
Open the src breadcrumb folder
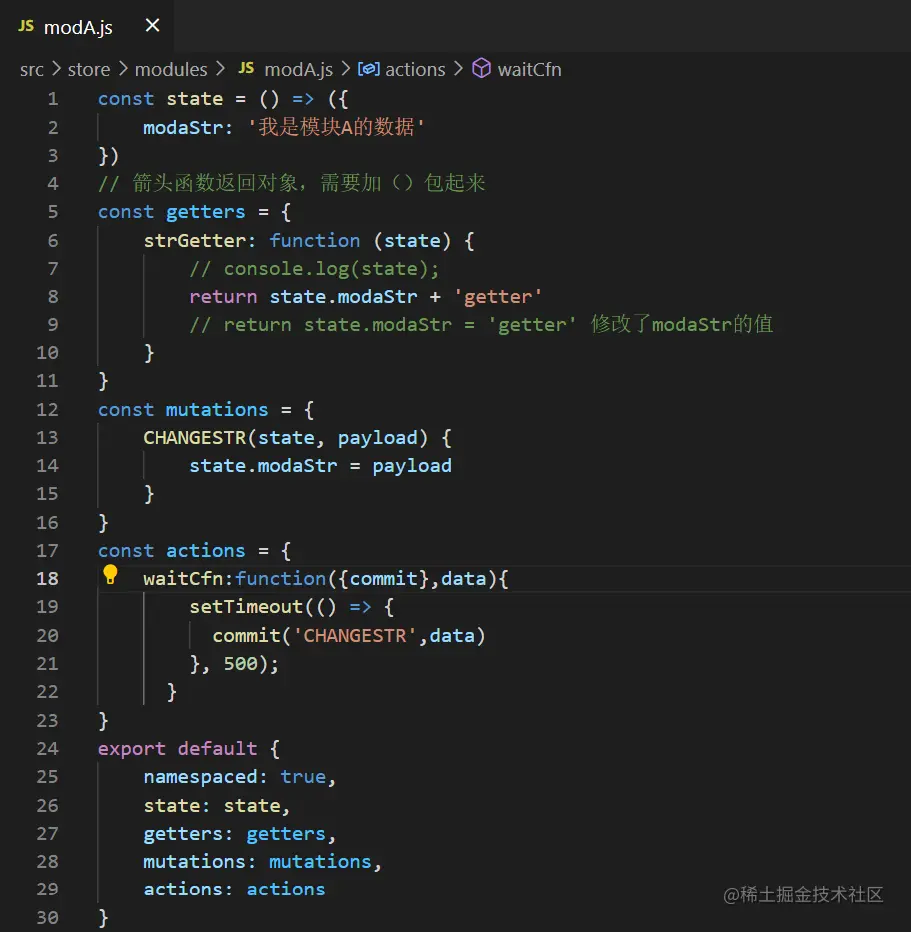click(x=31, y=70)
